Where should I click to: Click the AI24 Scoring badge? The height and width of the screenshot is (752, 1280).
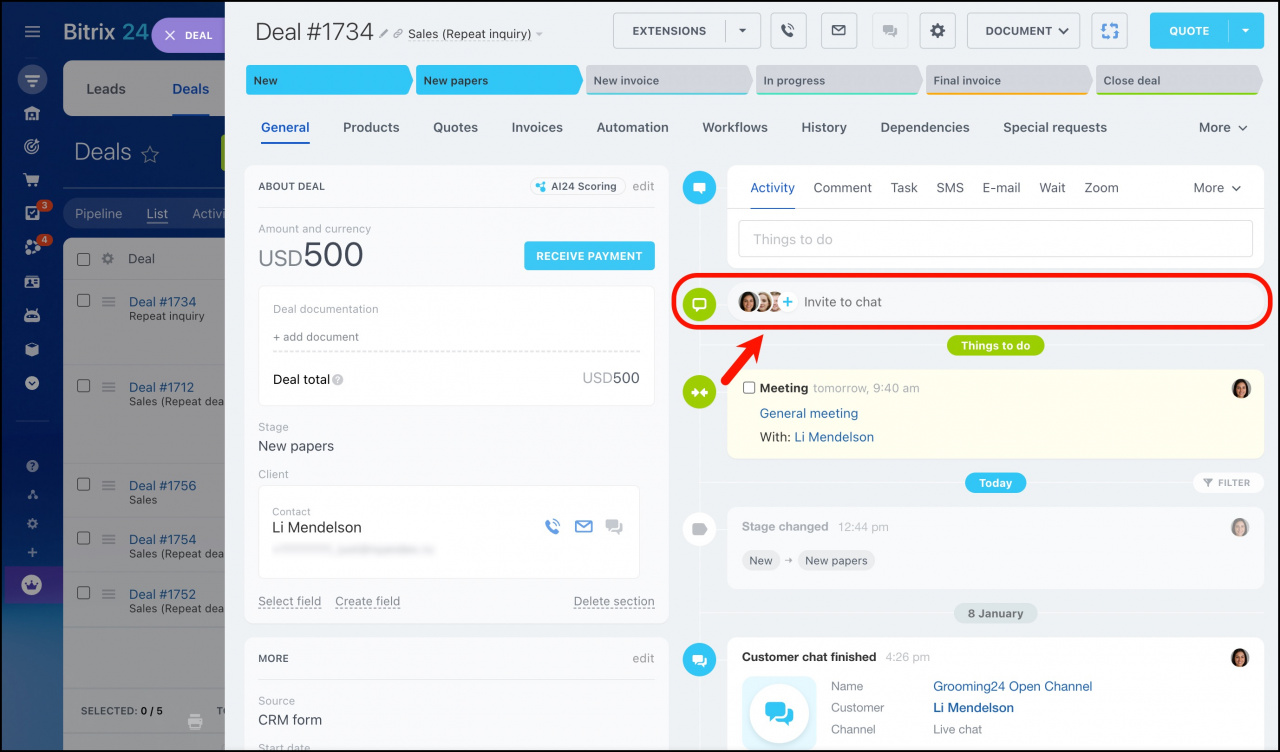577,186
